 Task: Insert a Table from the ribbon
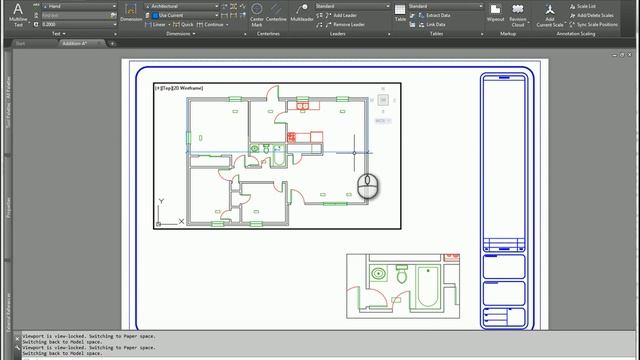click(x=400, y=13)
